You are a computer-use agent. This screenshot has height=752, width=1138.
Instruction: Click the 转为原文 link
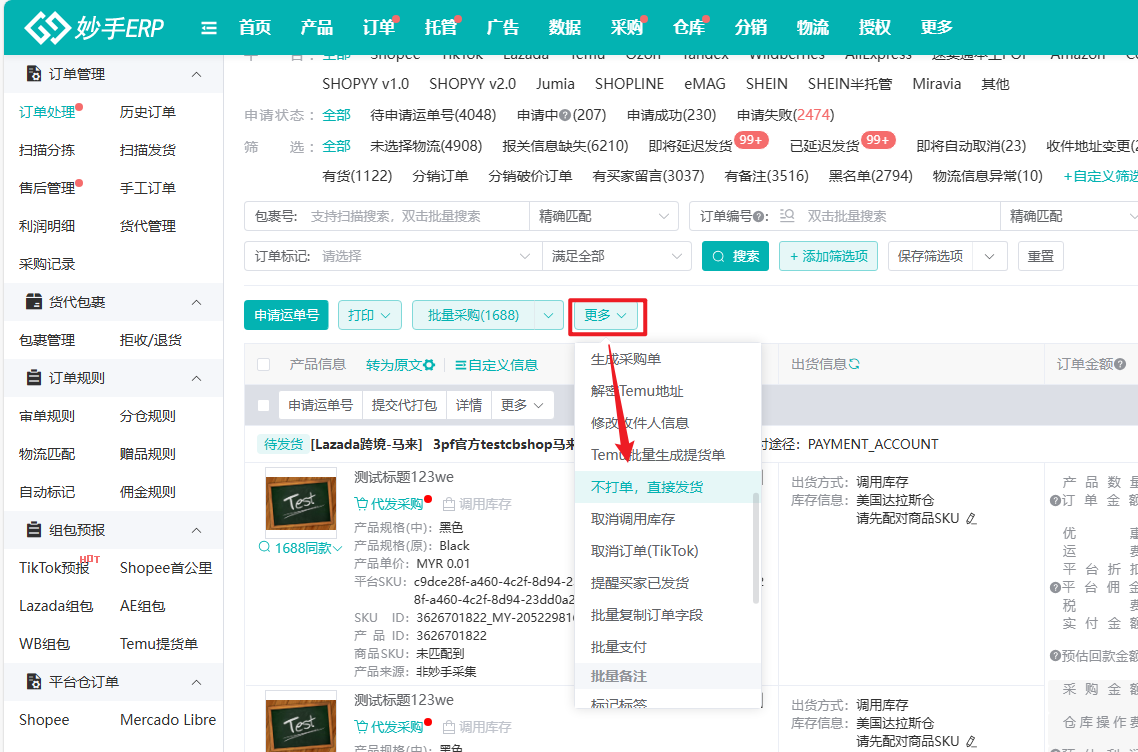pos(394,364)
